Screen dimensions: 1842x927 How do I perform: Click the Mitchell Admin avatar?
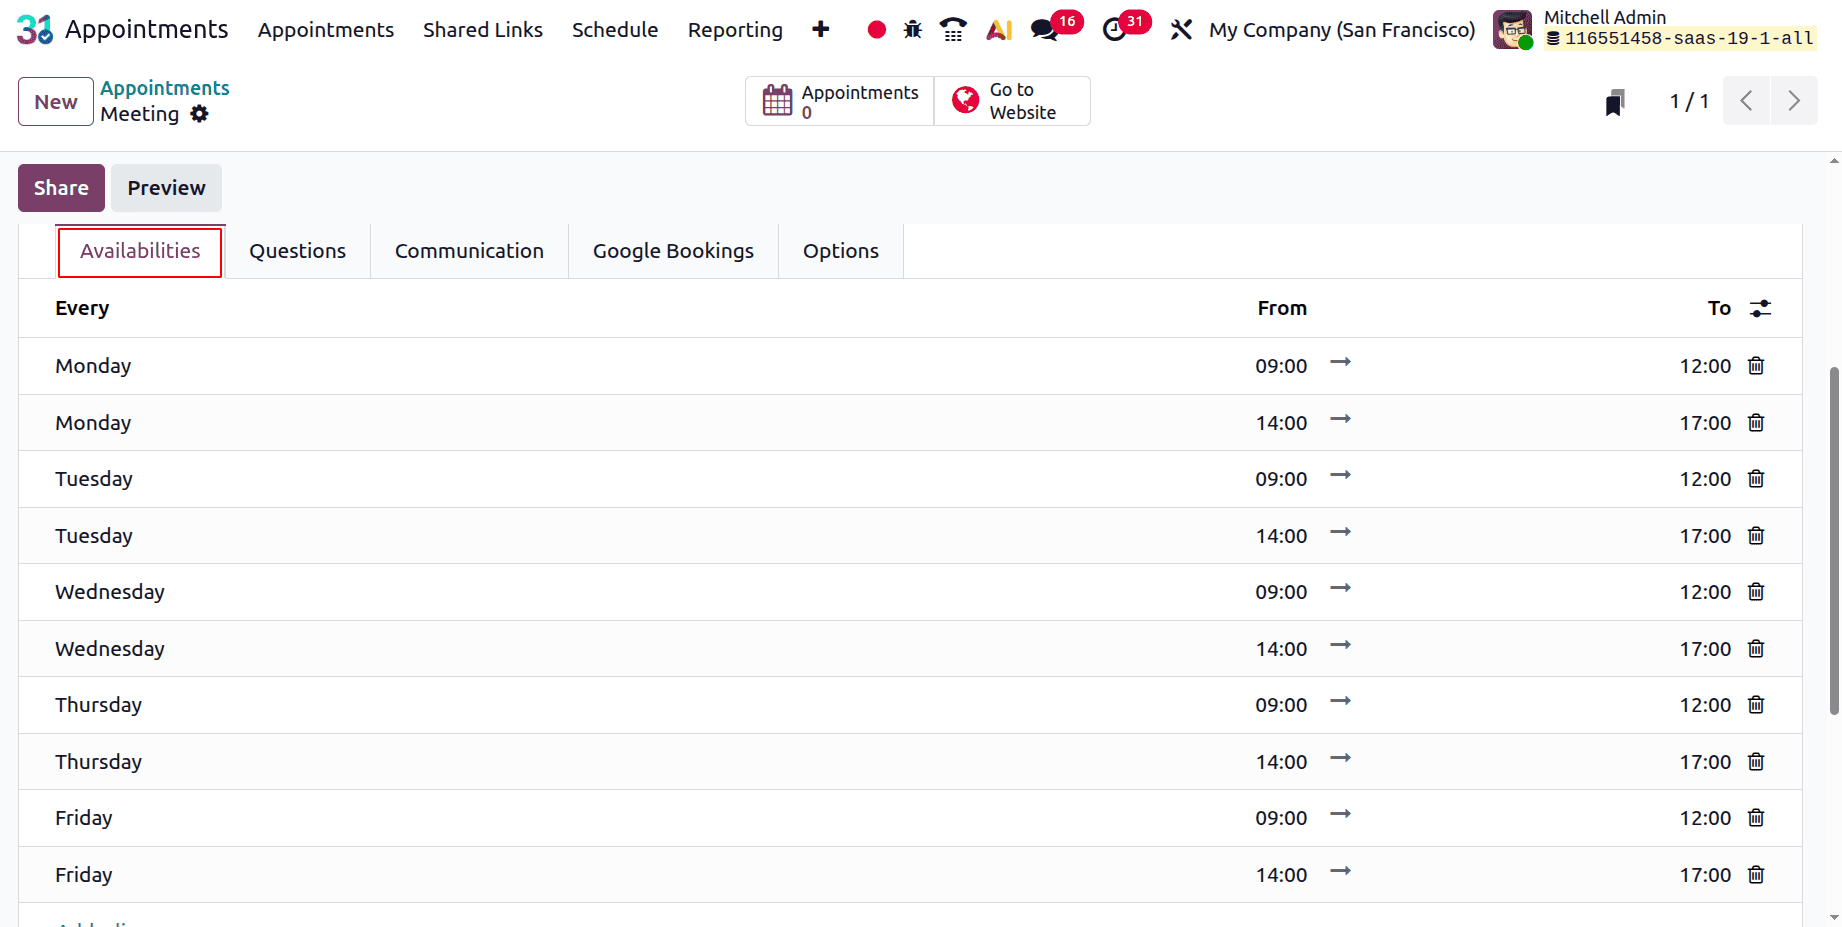pos(1512,29)
